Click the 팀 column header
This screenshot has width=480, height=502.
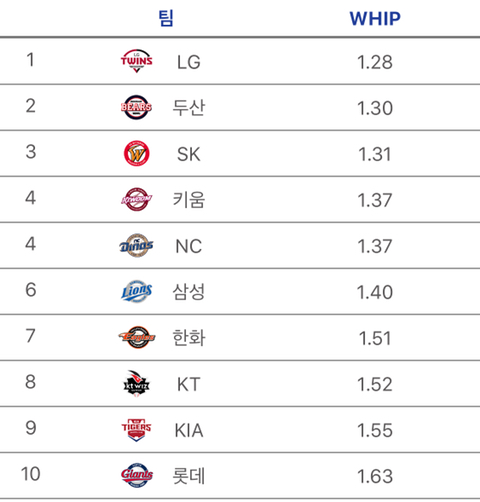pos(166,18)
